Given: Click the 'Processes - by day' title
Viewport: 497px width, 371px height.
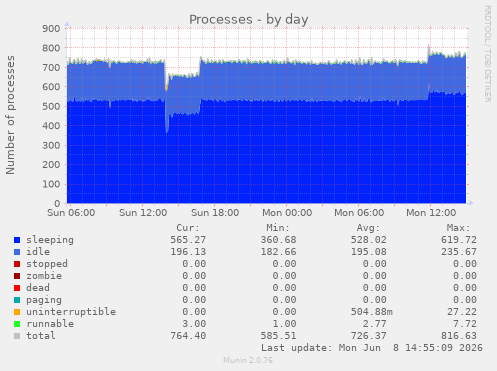Looking at the screenshot, I should point(249,20).
